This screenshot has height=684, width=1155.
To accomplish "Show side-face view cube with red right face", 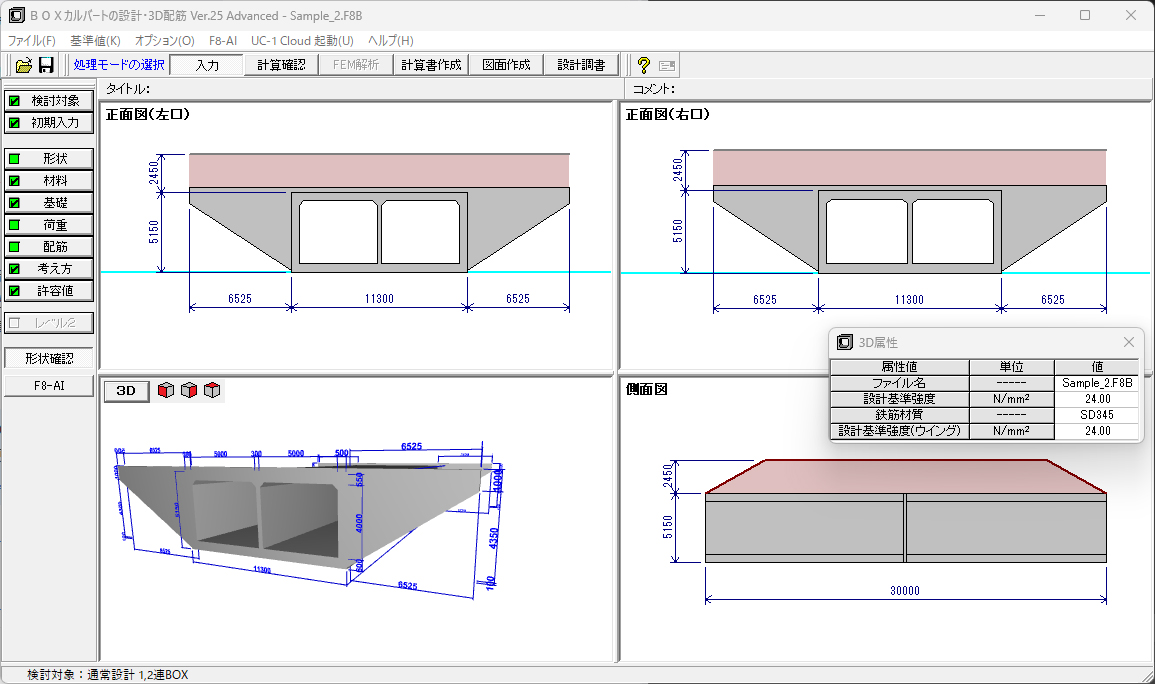I will pyautogui.click(x=189, y=390).
